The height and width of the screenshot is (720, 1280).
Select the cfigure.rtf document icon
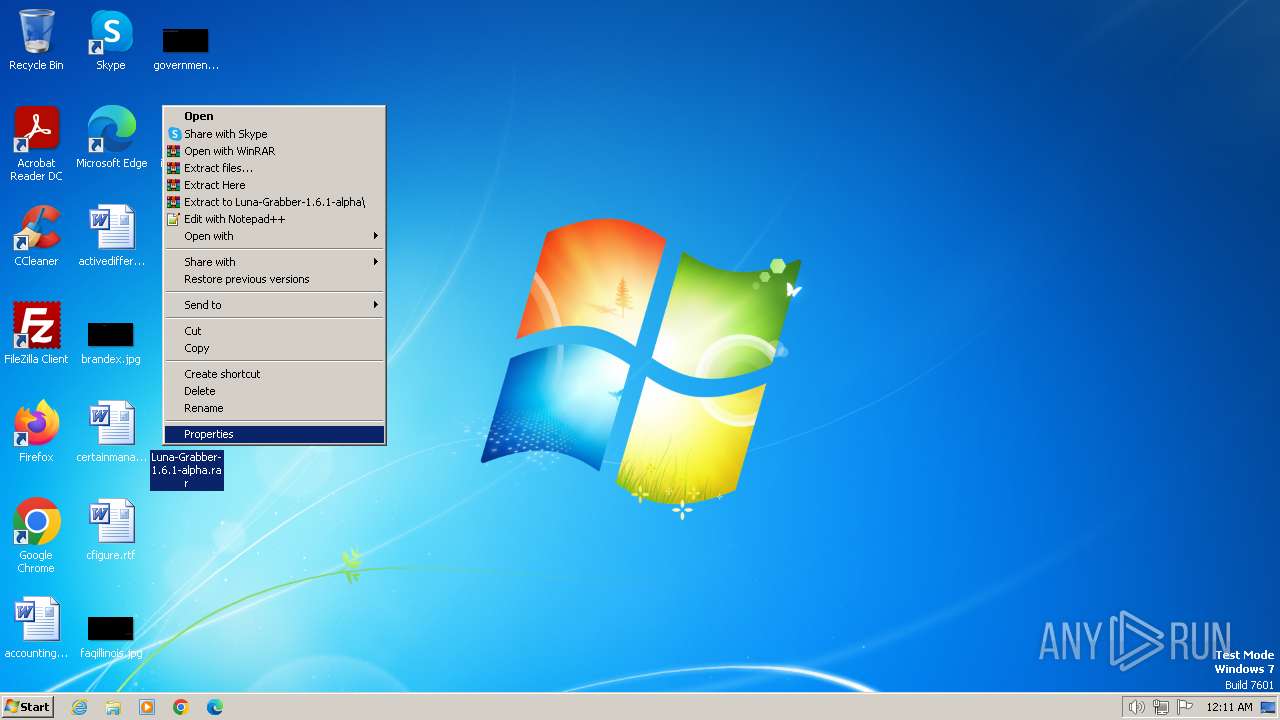click(x=111, y=529)
